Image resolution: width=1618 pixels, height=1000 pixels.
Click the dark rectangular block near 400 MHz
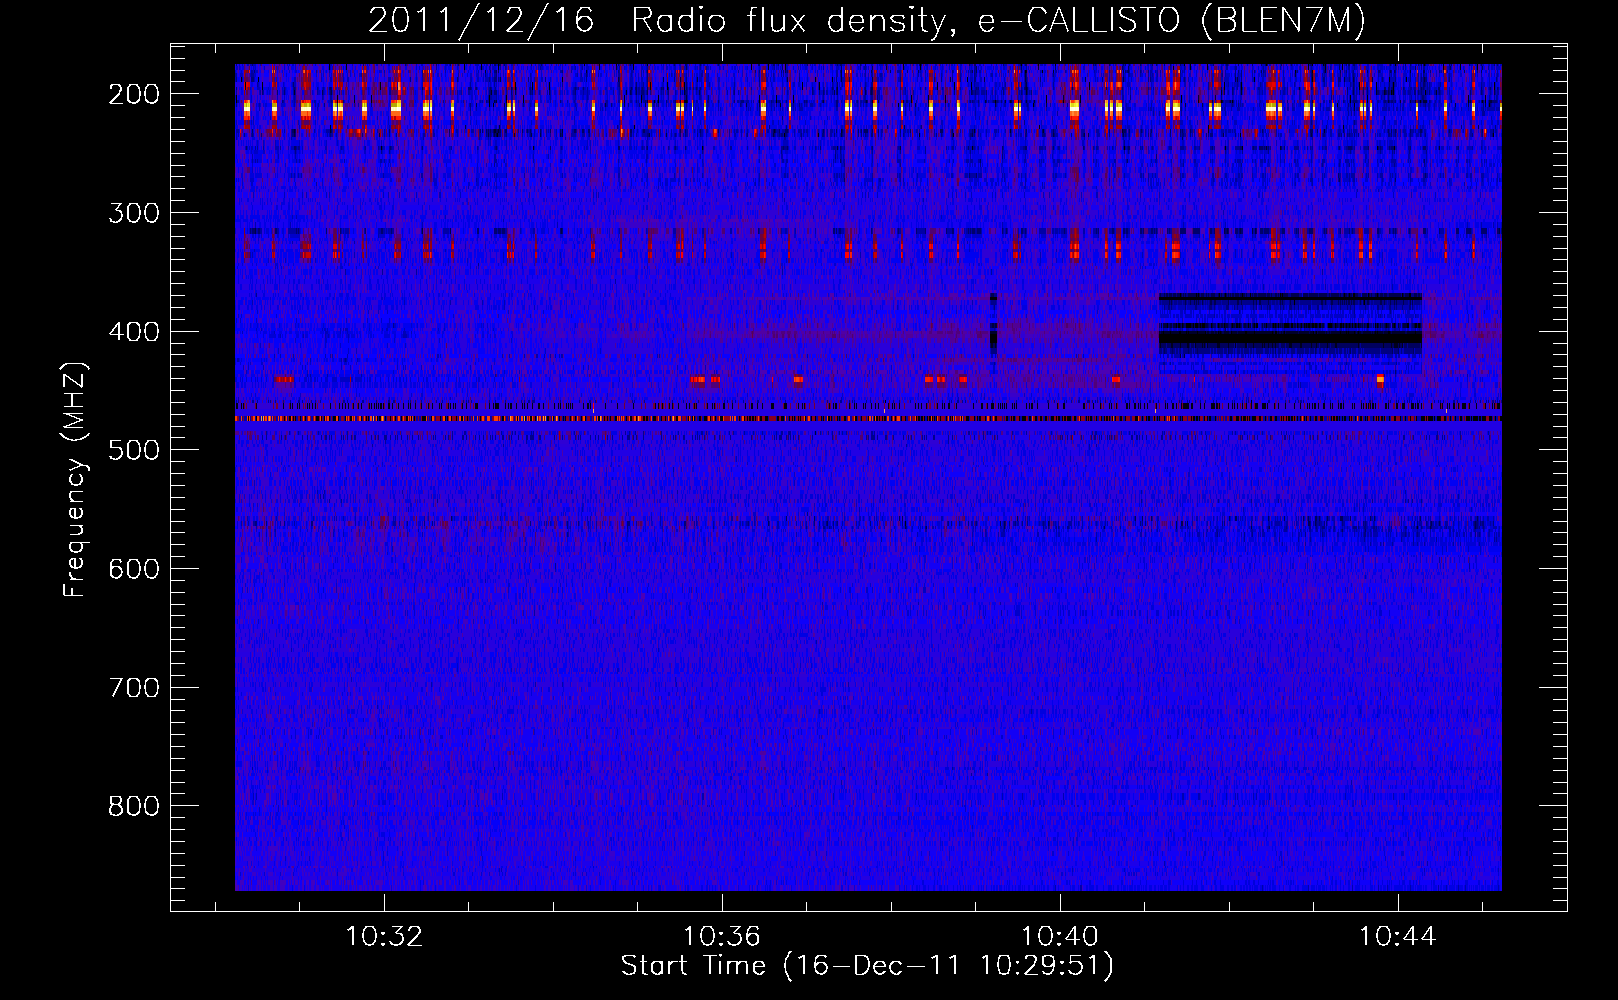(x=1290, y=334)
